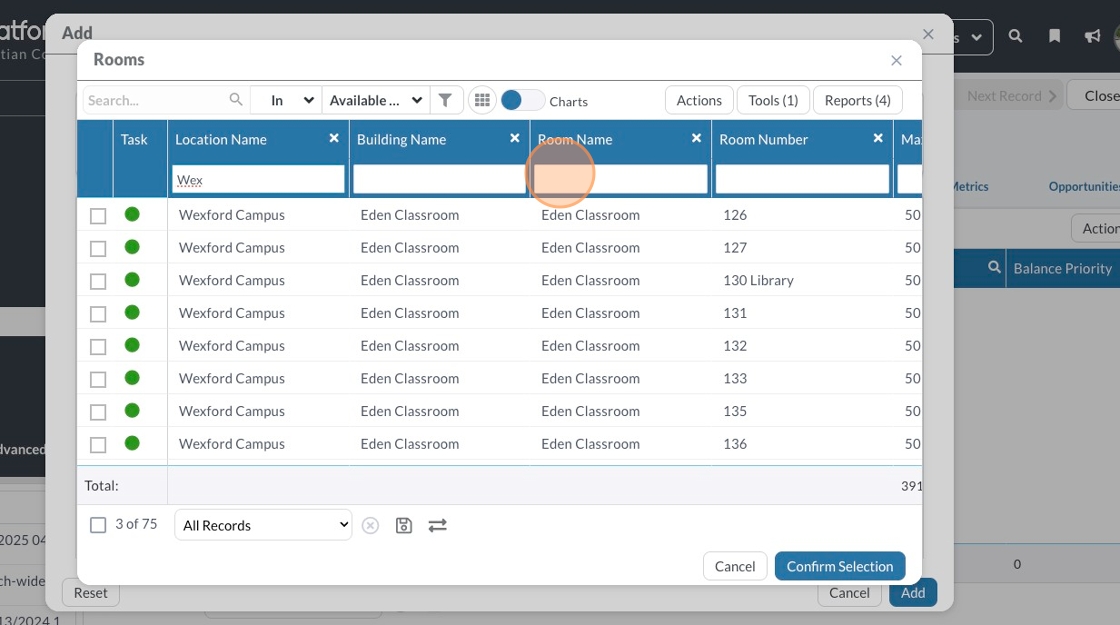Click green task dot for room 136
The width and height of the screenshot is (1120, 625).
coord(132,444)
